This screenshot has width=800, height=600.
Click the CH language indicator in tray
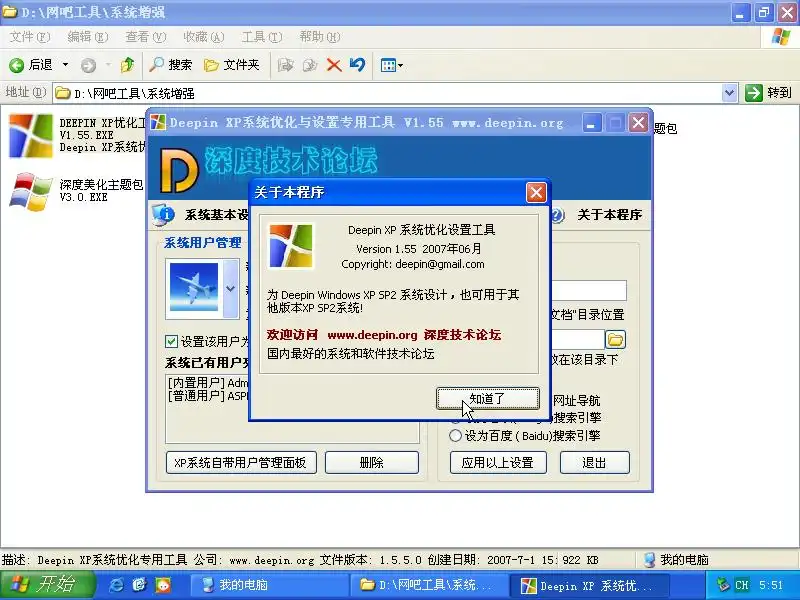click(742, 585)
